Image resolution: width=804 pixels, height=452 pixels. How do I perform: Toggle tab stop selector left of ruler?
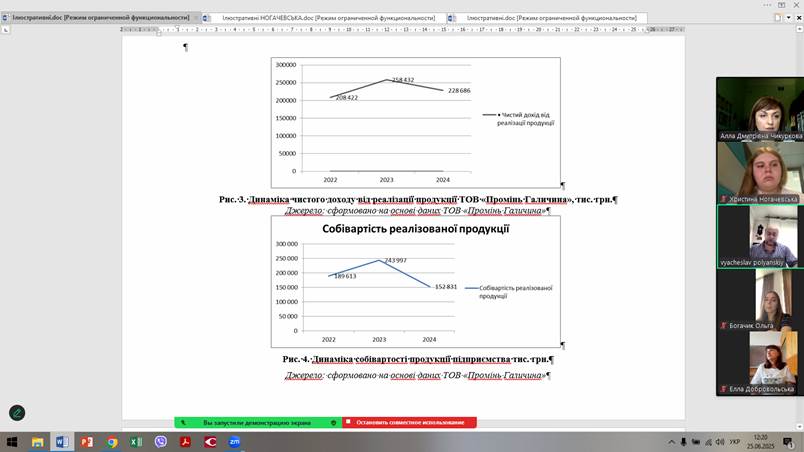(6, 30)
